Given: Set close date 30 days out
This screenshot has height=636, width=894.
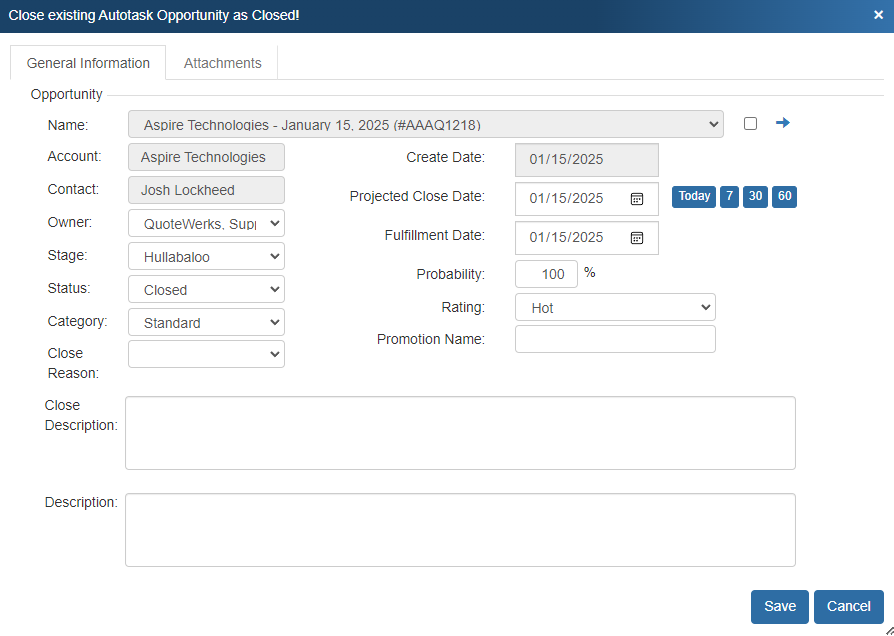Looking at the screenshot, I should tap(756, 197).
